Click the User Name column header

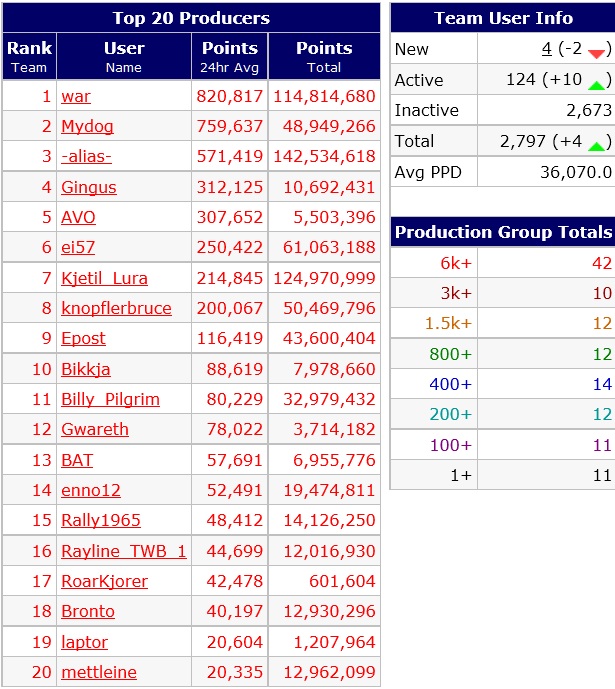click(124, 57)
